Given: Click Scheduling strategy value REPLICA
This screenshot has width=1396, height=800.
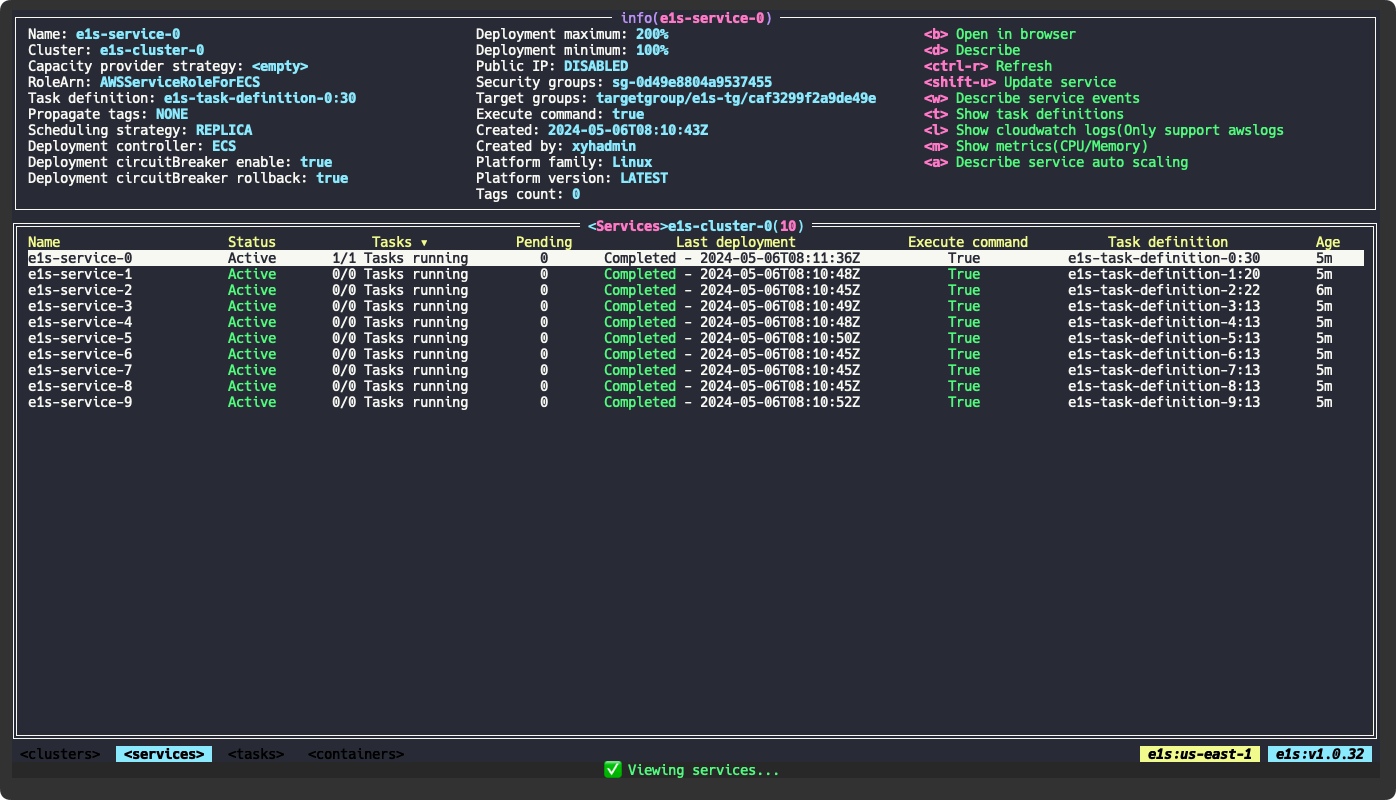Looking at the screenshot, I should pyautogui.click(x=224, y=130).
